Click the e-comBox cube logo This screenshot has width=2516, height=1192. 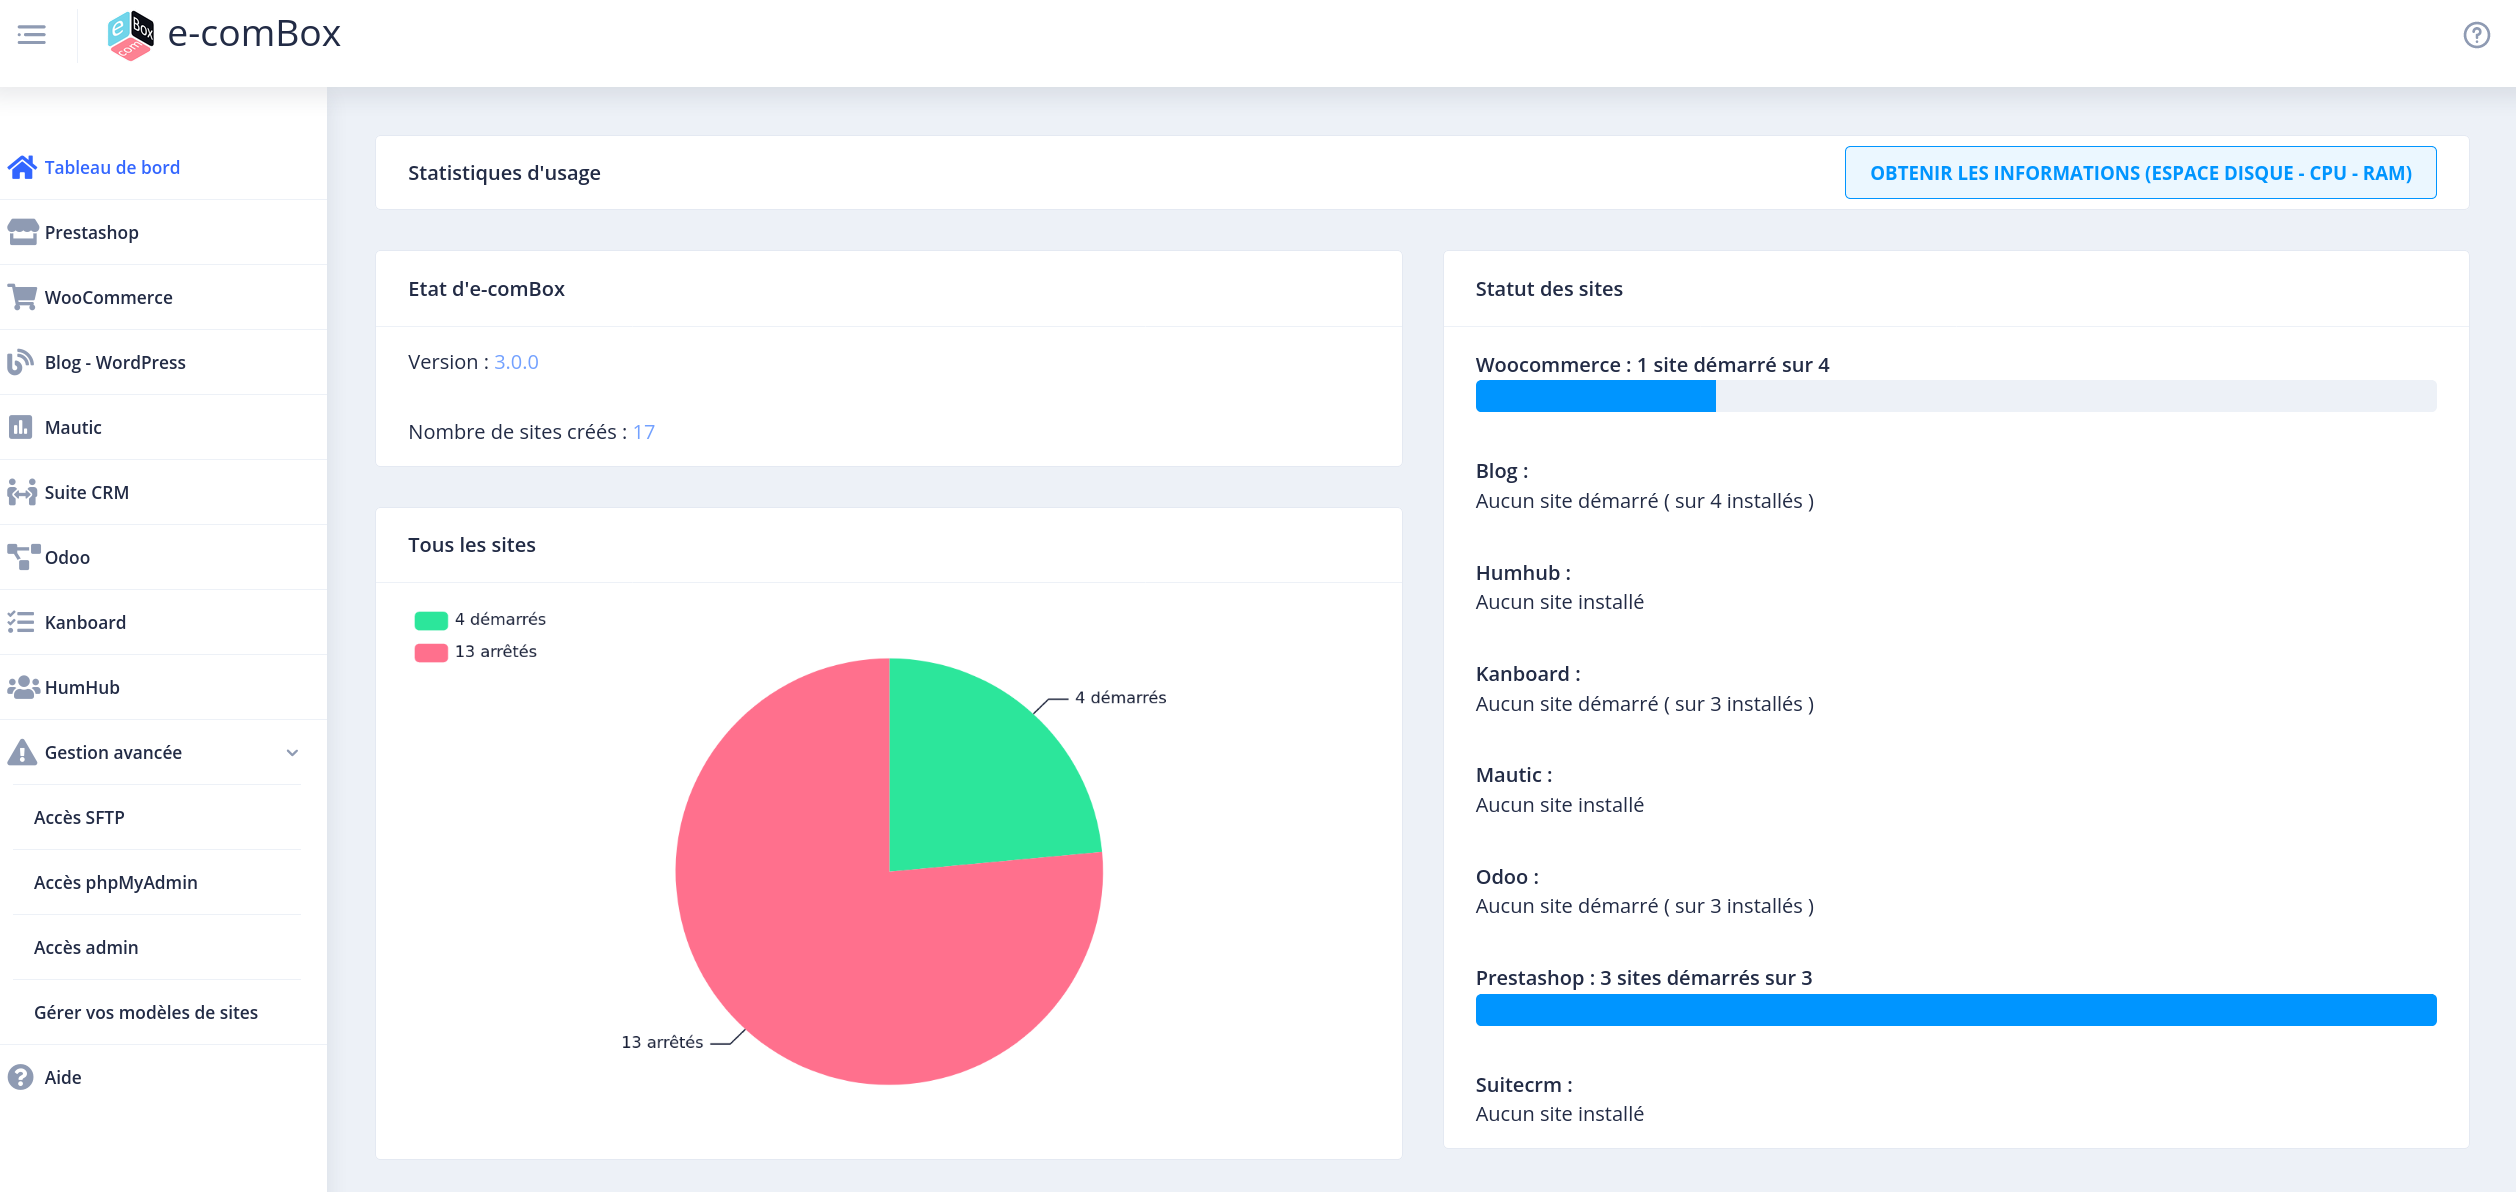coord(131,35)
